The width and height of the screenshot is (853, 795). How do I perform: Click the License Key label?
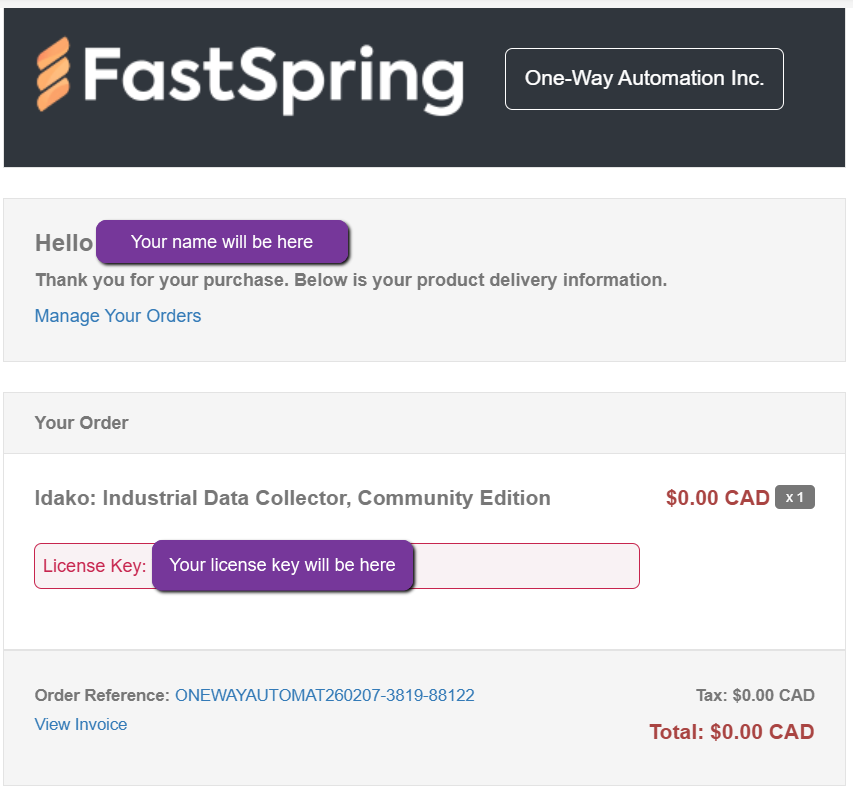94,566
